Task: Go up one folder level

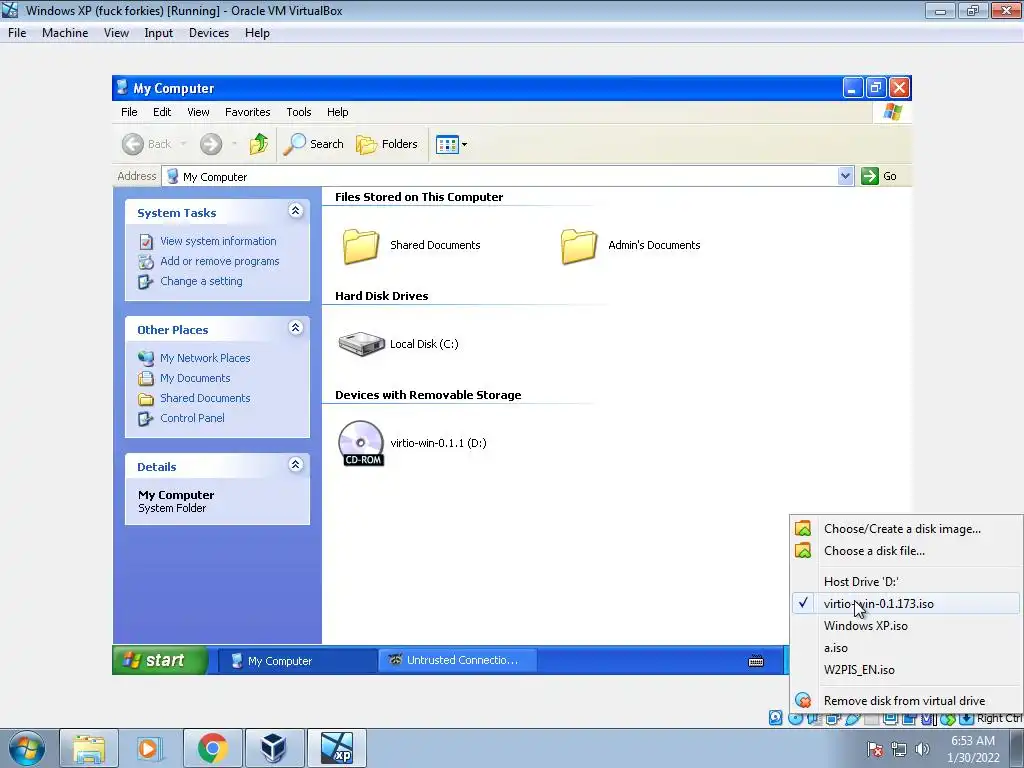Action: [259, 144]
